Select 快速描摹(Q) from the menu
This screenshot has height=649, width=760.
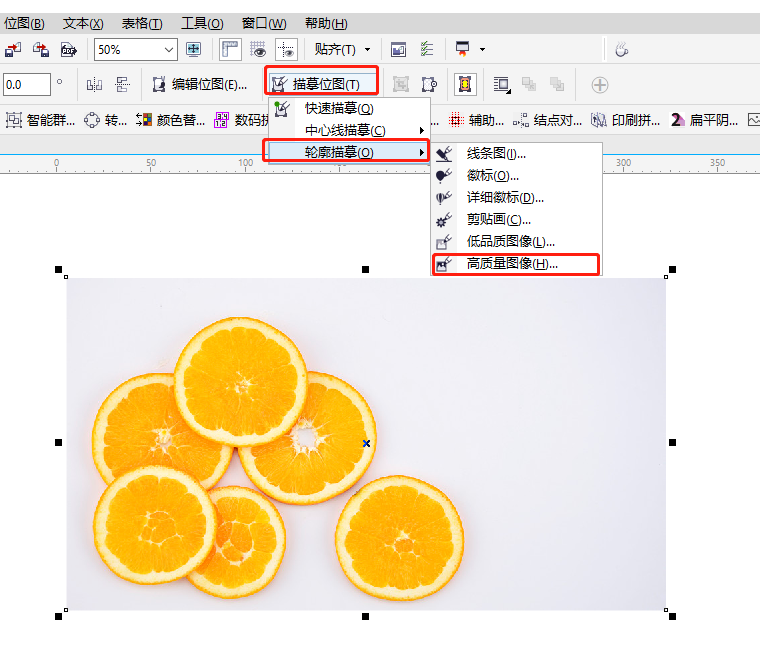[349, 109]
